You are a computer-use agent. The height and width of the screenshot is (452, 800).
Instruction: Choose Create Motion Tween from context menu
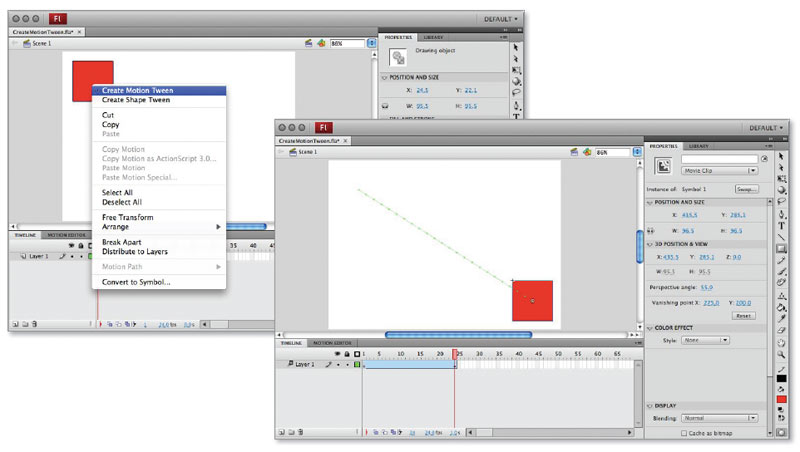(x=136, y=90)
